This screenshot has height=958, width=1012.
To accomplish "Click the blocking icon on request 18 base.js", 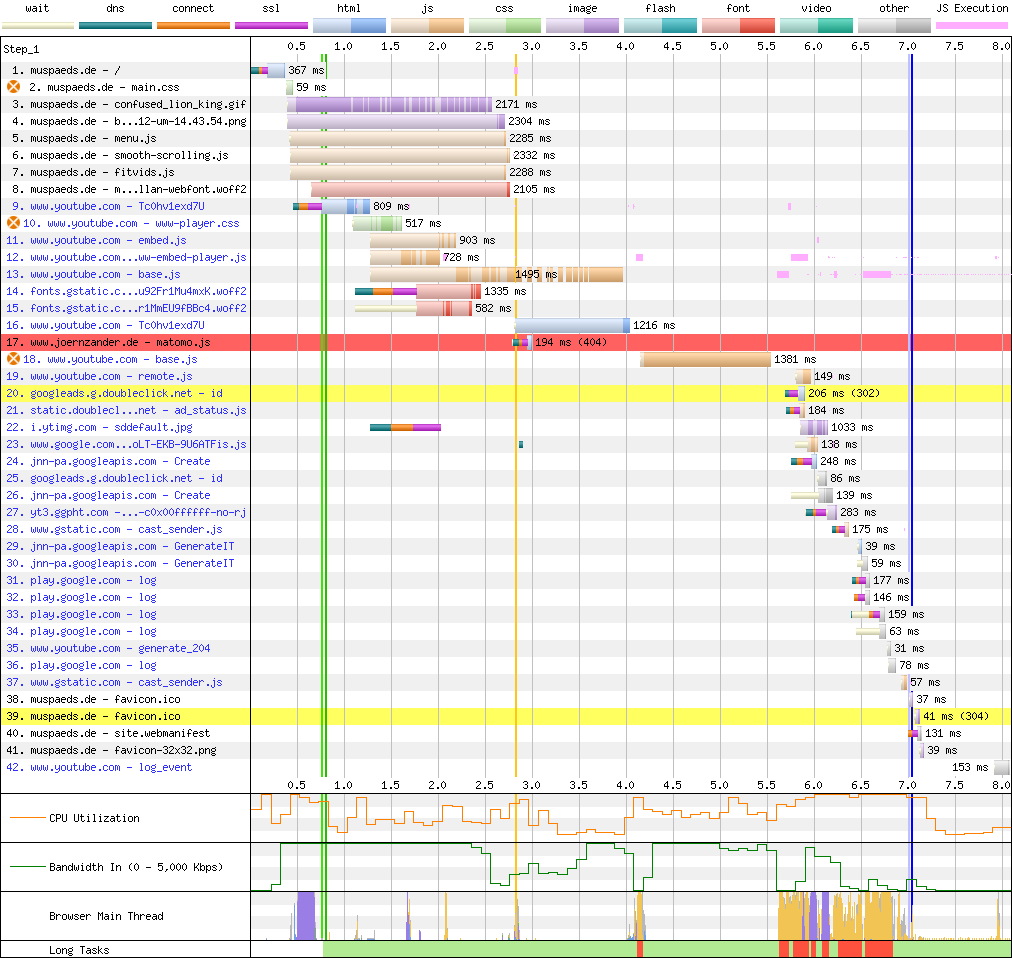I will 14,359.
